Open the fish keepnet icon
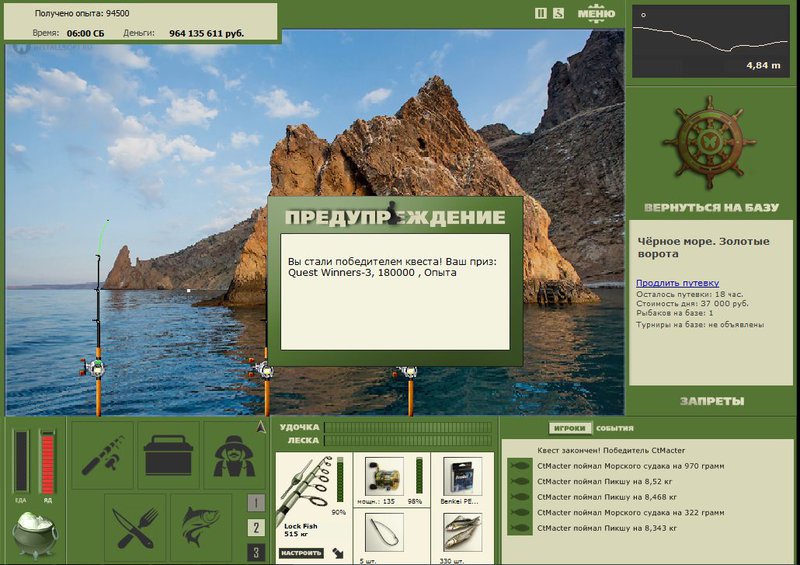800x565 pixels. [x=201, y=528]
